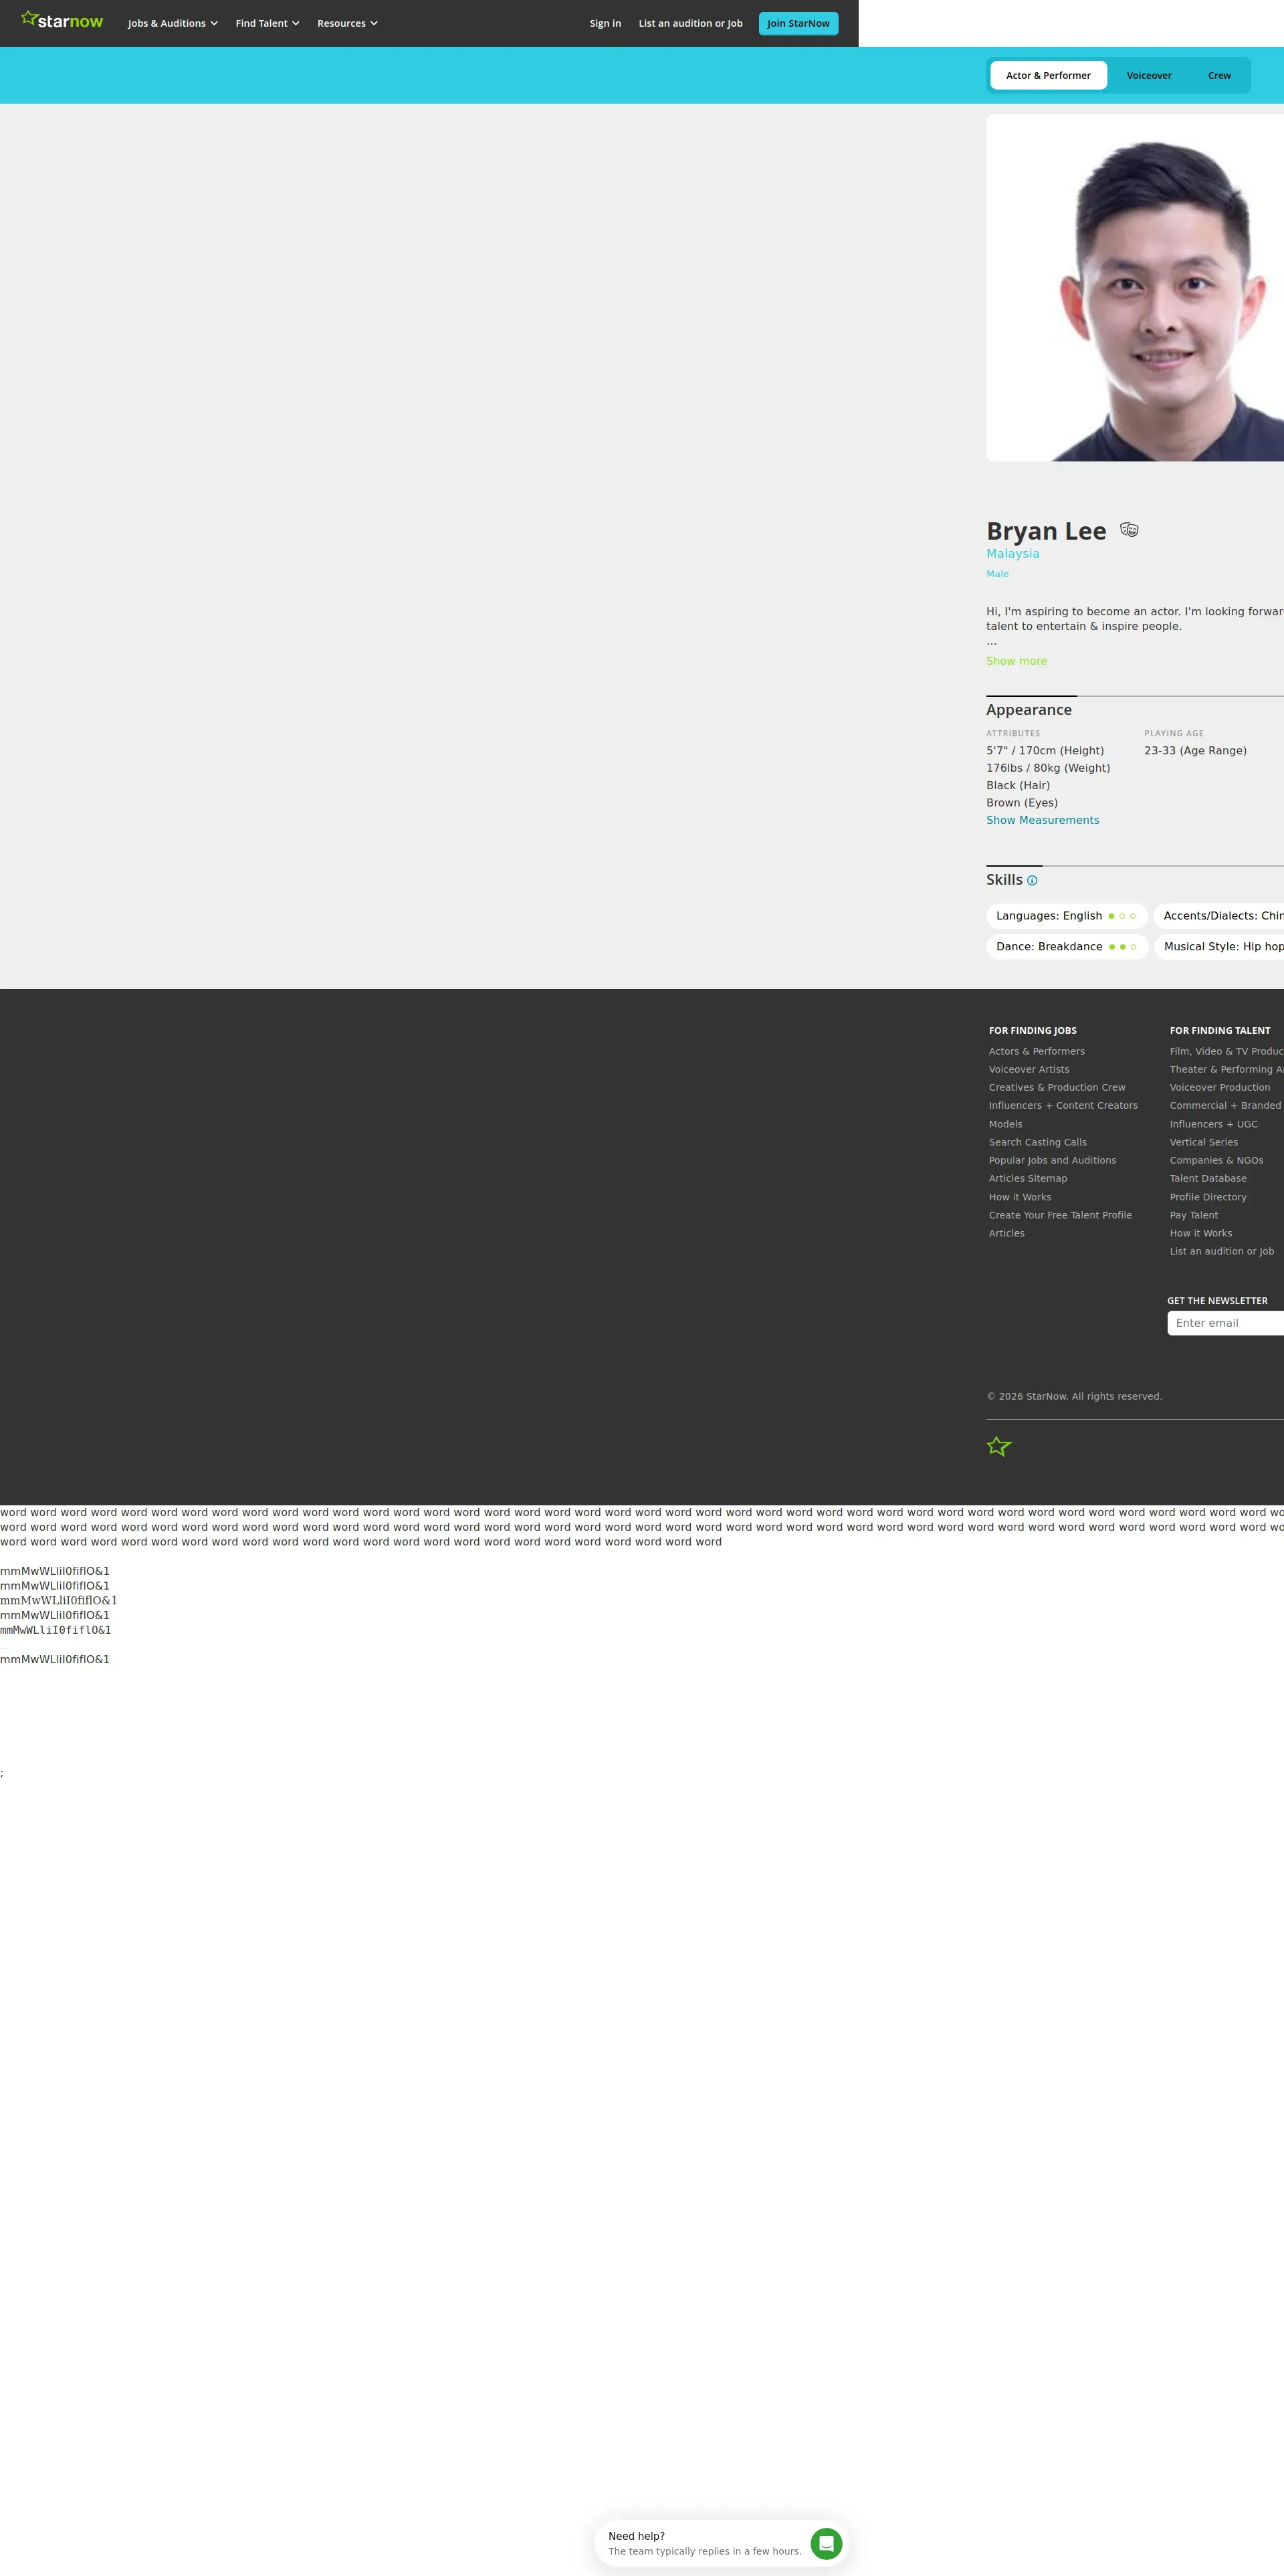Screen dimensions: 1284x2576
Task: Open the Find Talent dropdown menu
Action: [x=267, y=23]
